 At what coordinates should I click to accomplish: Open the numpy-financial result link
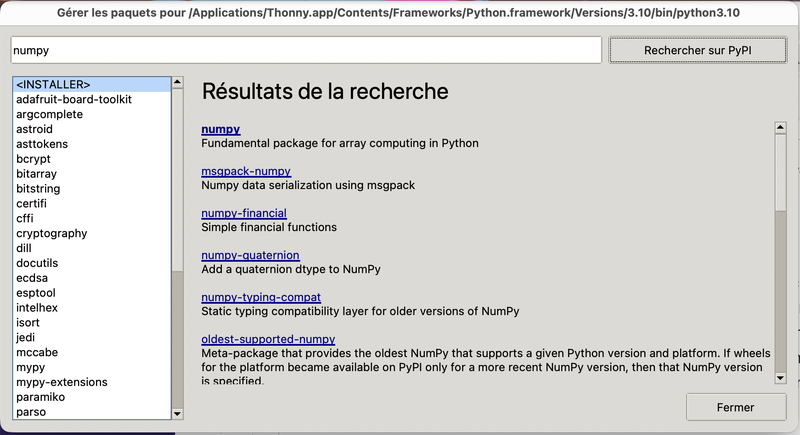pos(244,213)
